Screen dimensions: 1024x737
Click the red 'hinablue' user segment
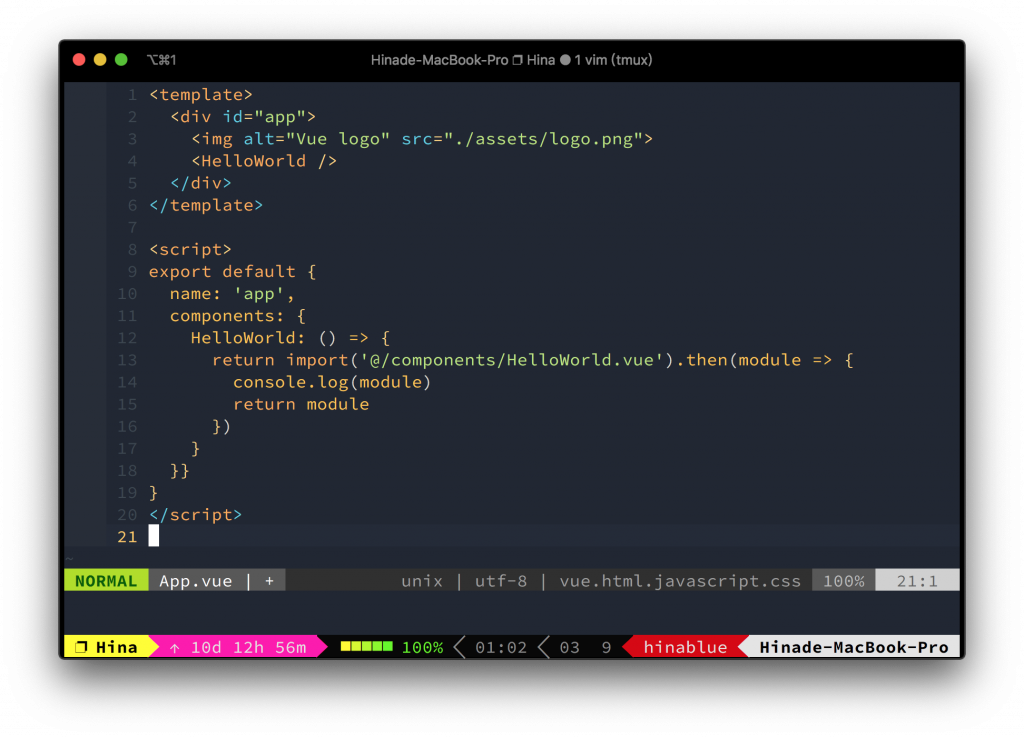(685, 647)
